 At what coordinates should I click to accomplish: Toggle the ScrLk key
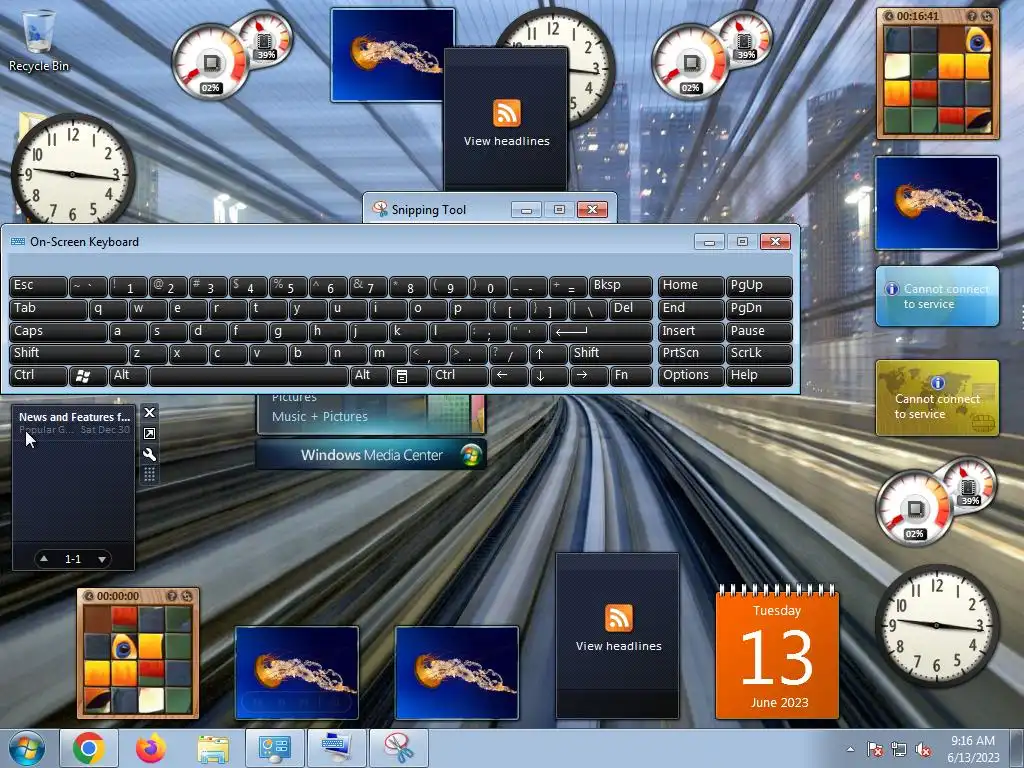(x=759, y=353)
